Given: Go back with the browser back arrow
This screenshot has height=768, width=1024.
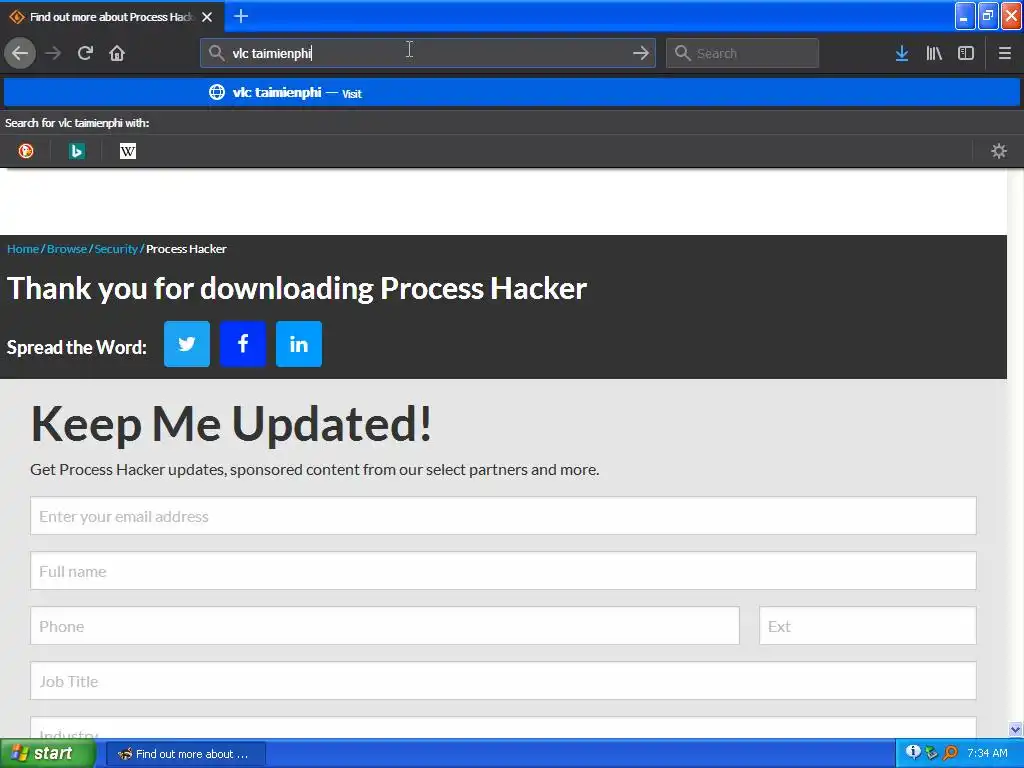Looking at the screenshot, I should tap(20, 53).
